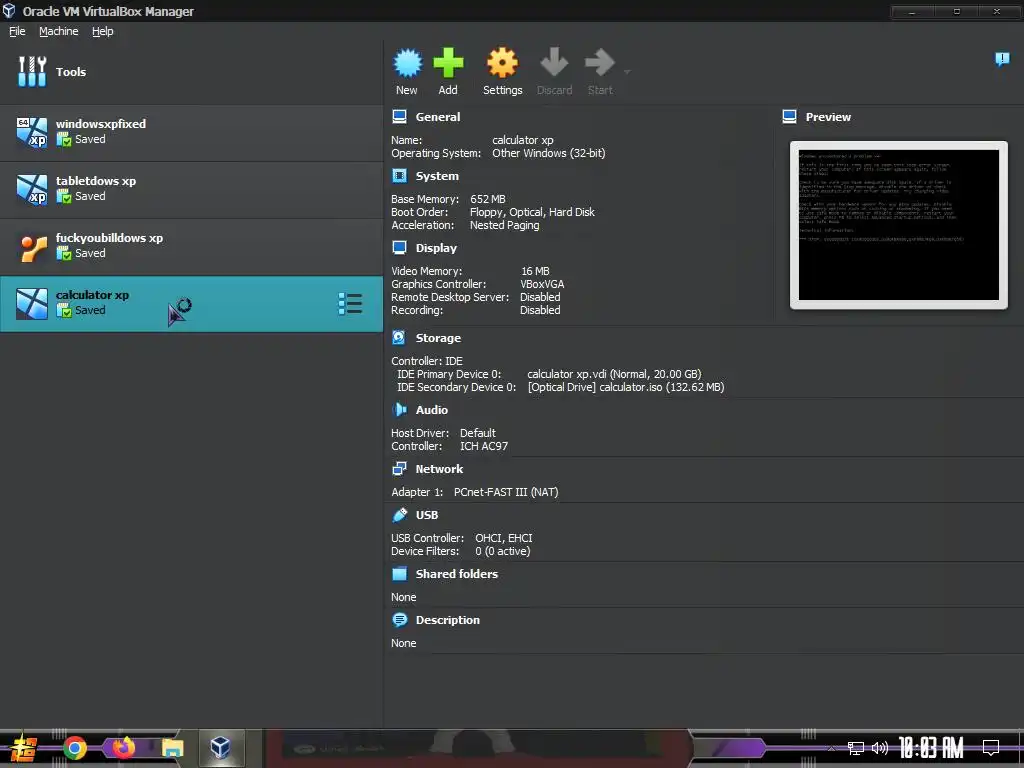Click the VBoxVGA graphics controller value
The image size is (1024, 768).
click(542, 284)
